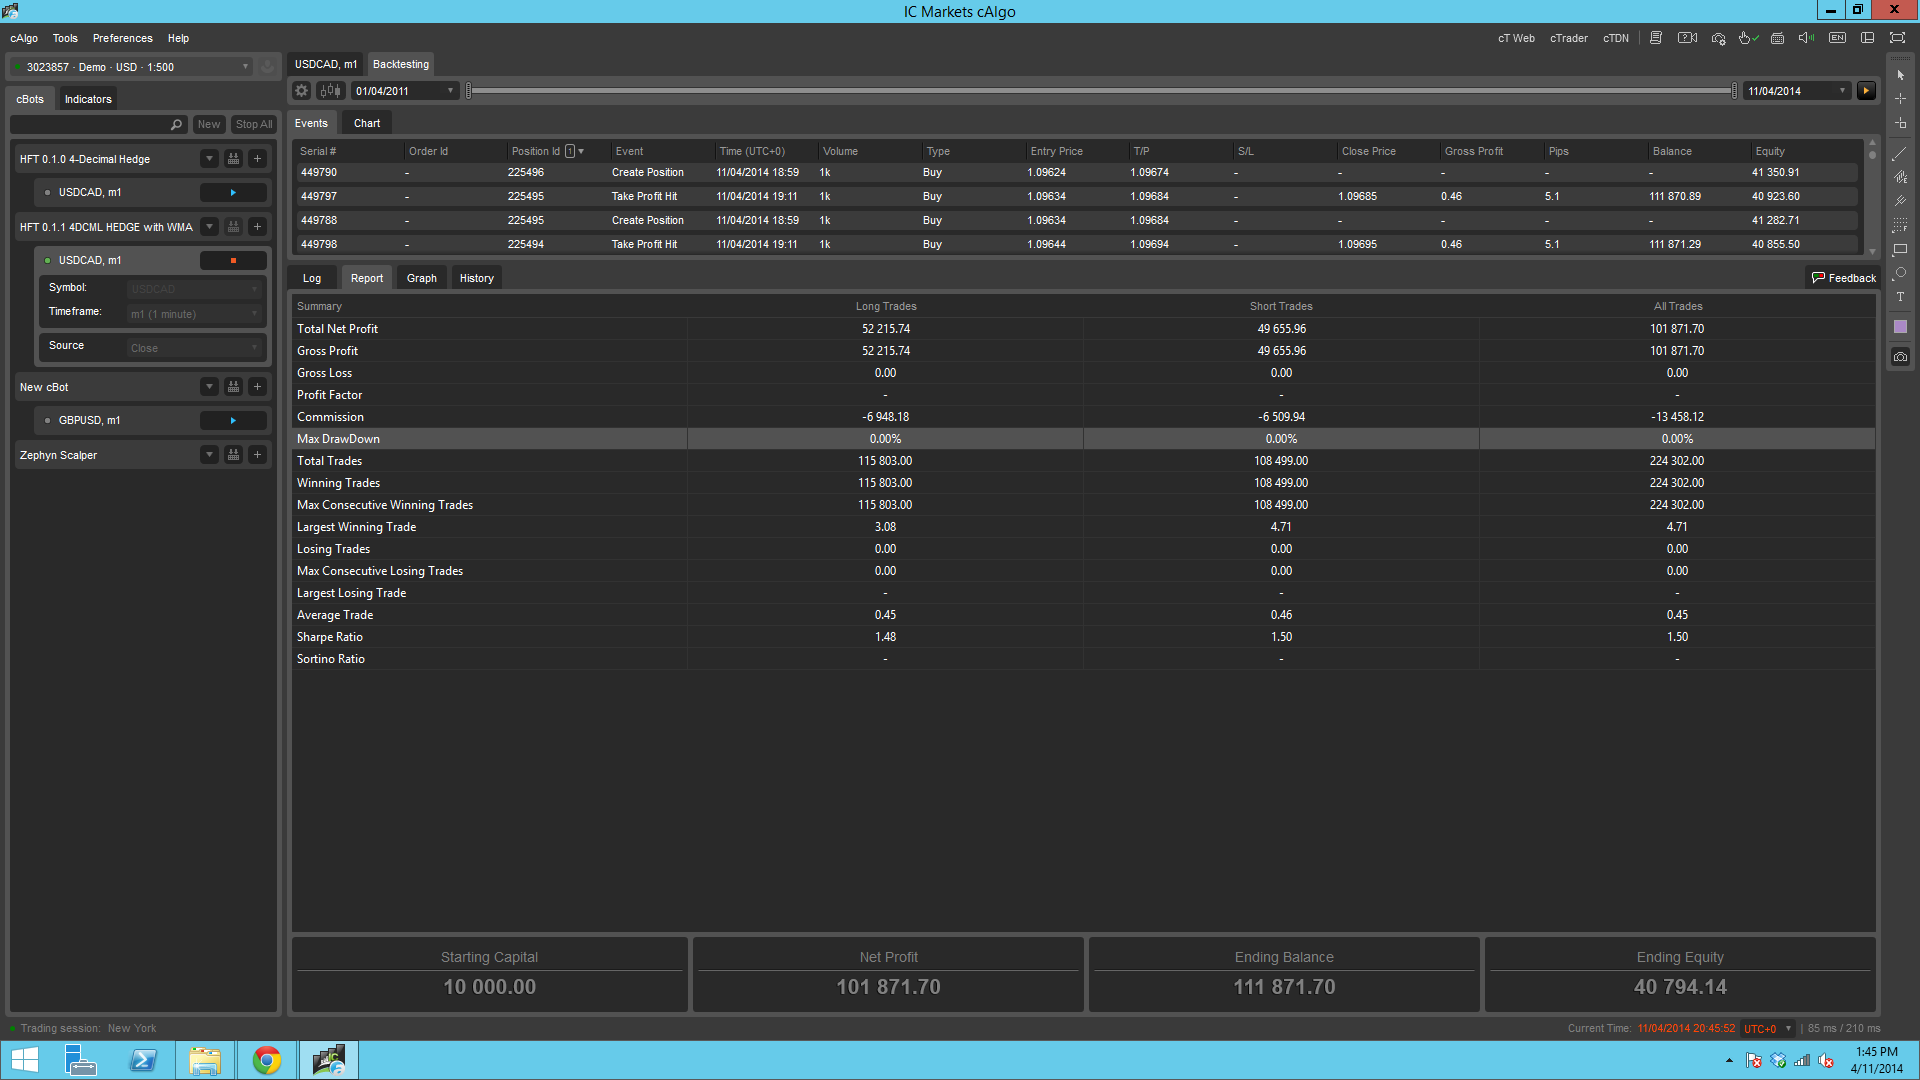Viewport: 1920px width, 1080px height.
Task: Start the GBPUSD m1 New cBot instance
Action: tap(233, 421)
